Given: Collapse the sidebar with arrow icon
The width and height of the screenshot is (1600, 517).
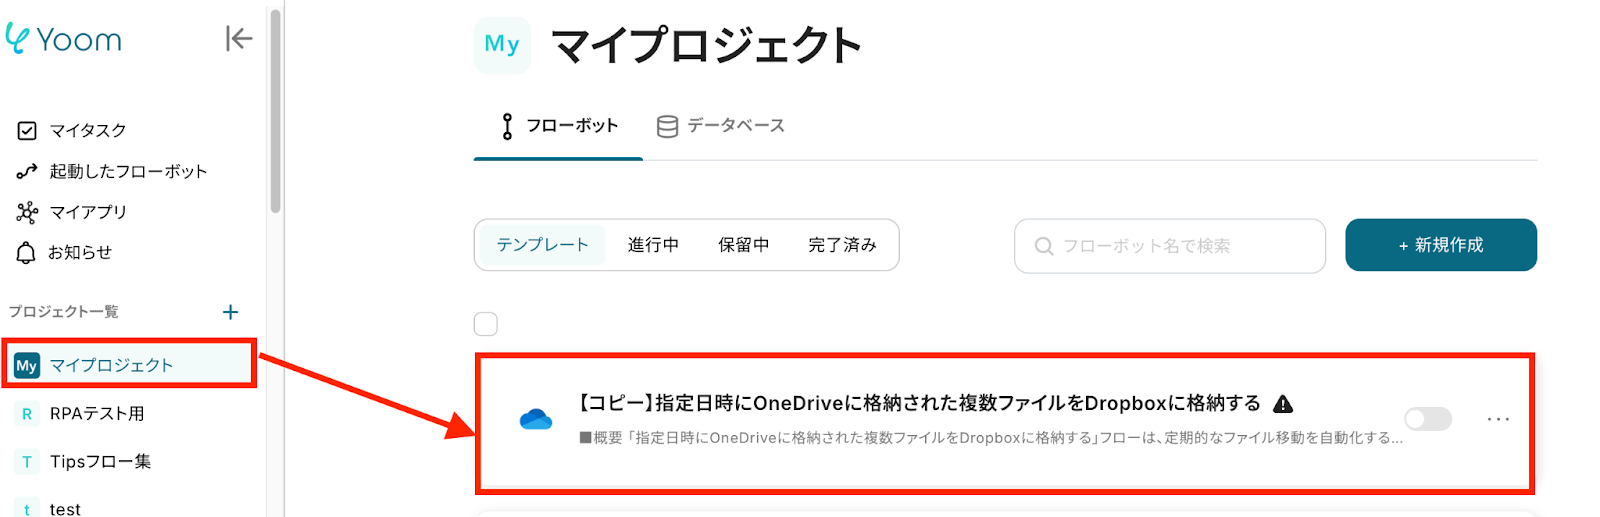Looking at the screenshot, I should (239, 39).
